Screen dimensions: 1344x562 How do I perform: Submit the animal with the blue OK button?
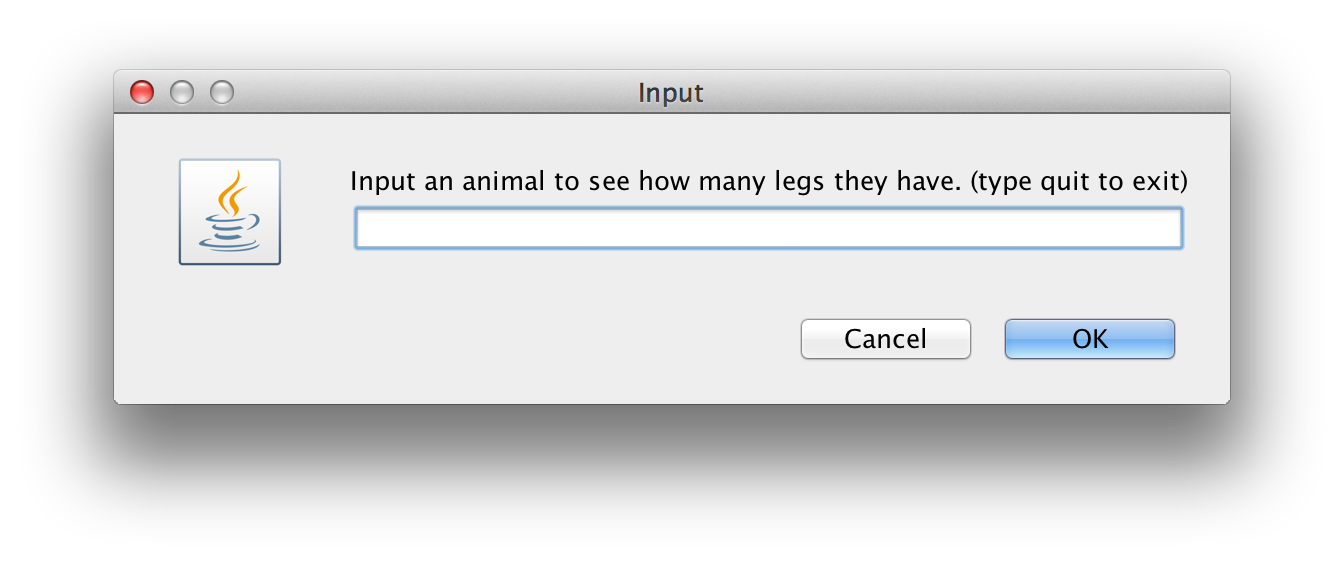[1089, 339]
